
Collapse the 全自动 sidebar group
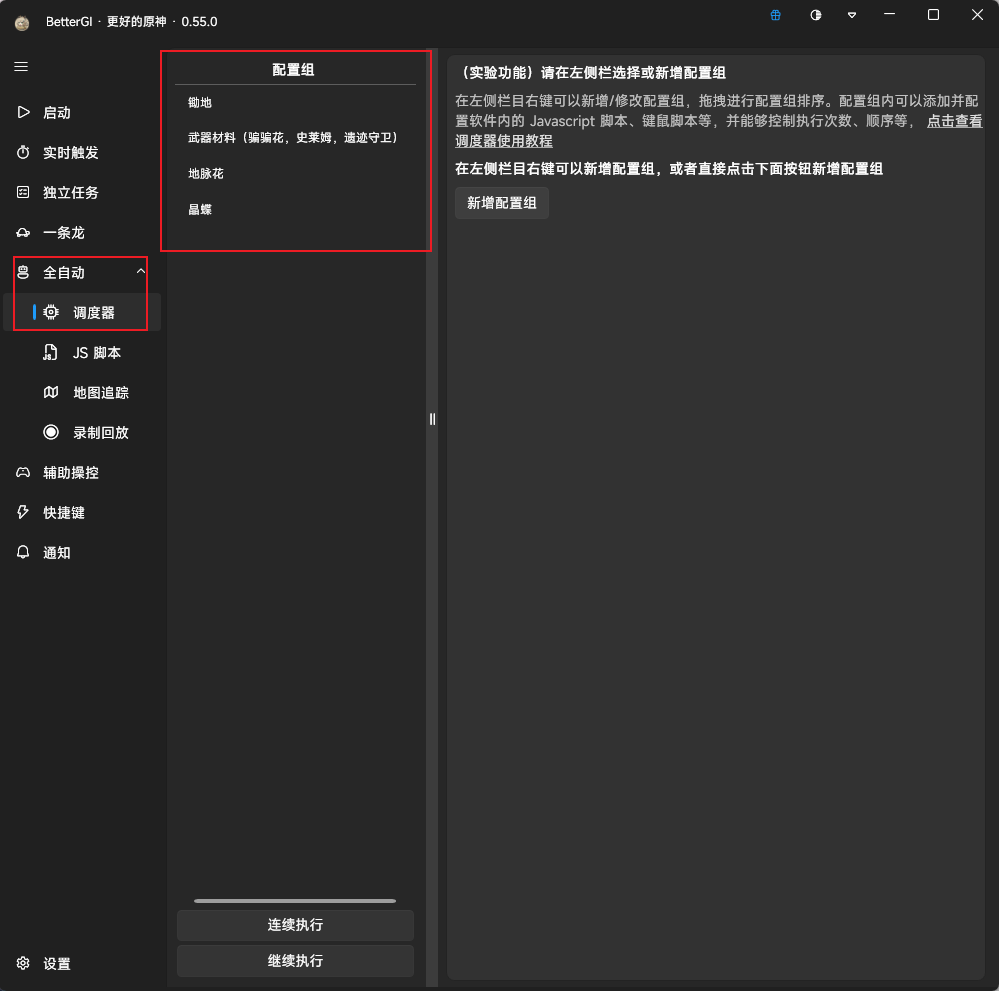(x=141, y=272)
